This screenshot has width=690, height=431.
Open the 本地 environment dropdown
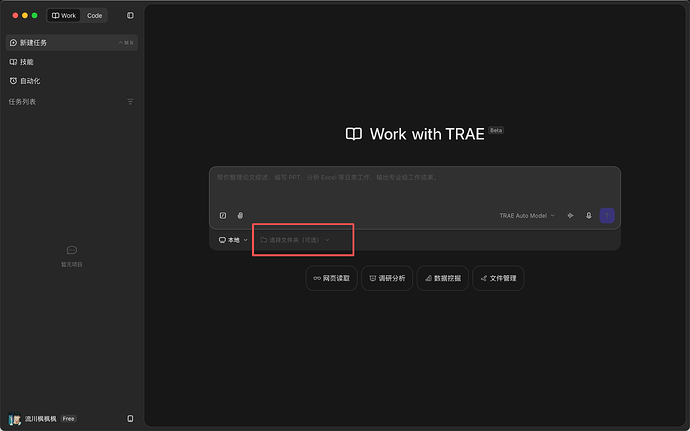coord(233,240)
